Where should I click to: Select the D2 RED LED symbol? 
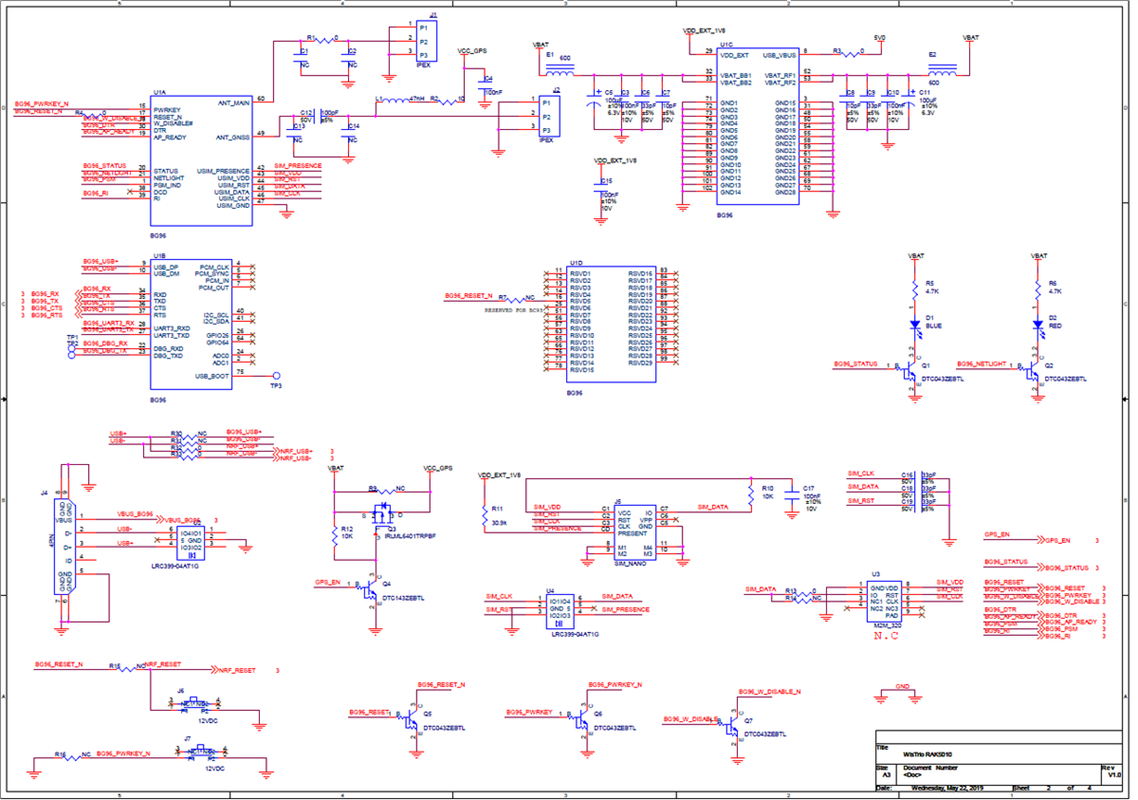1038,326
